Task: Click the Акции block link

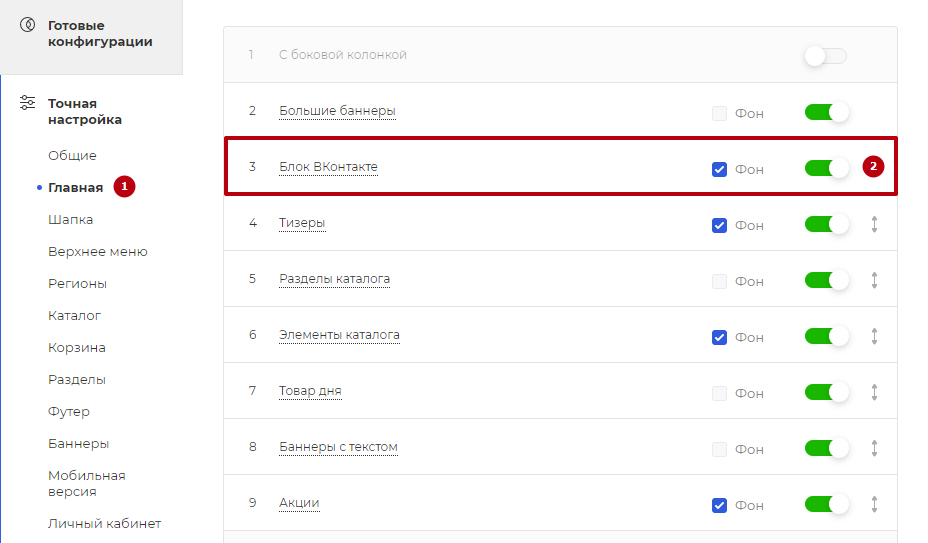Action: point(299,503)
